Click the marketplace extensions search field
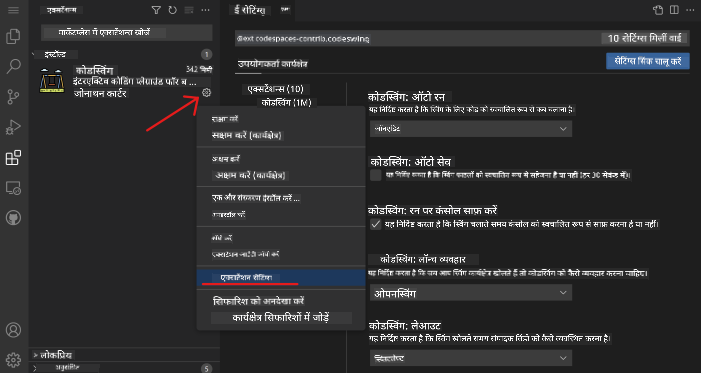This screenshot has width=701, height=373. (127, 33)
